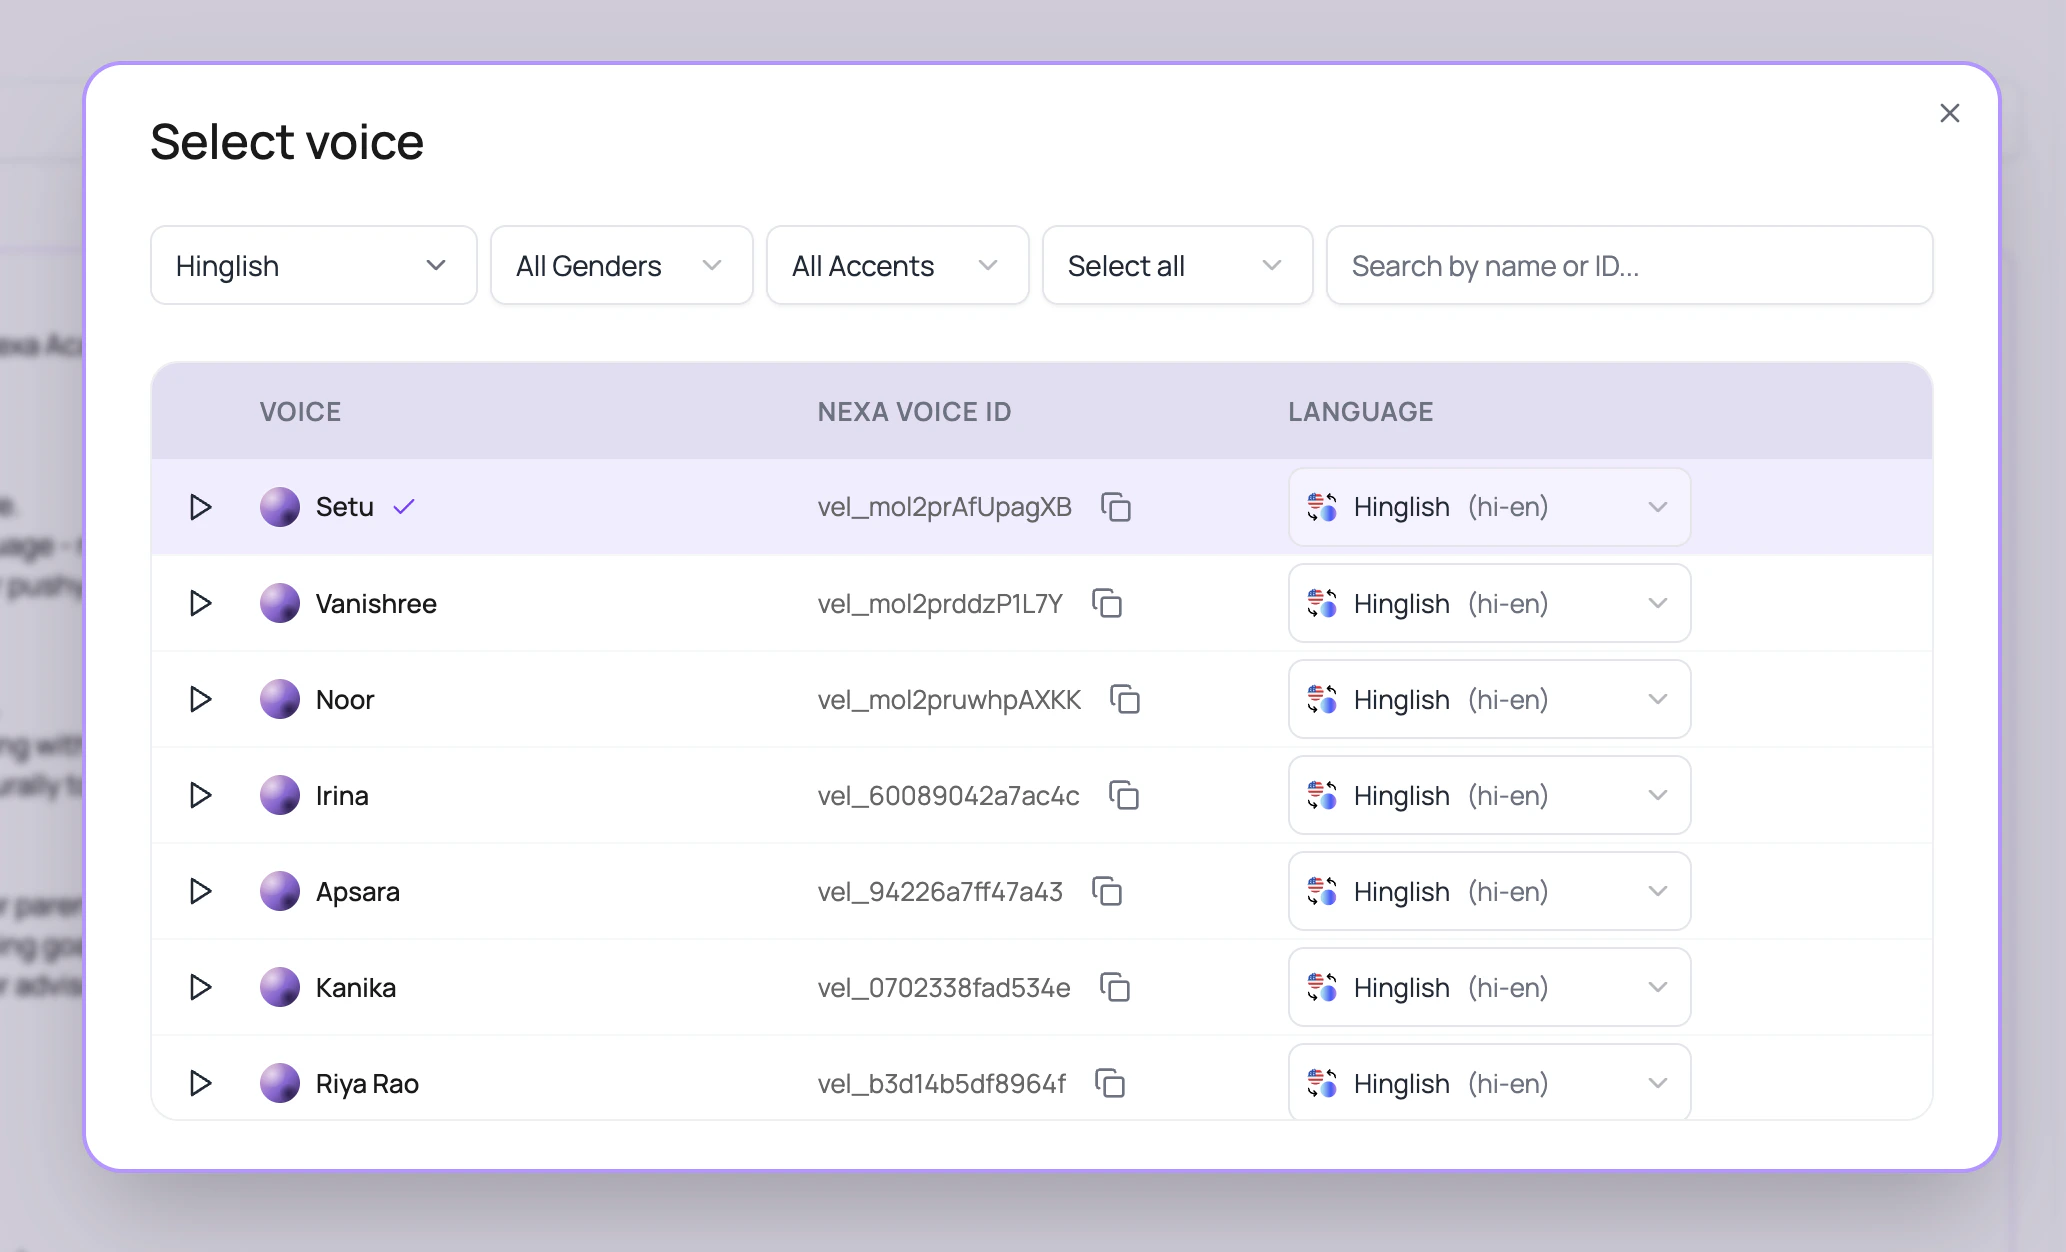
Task: Click the LANGUAGE column header
Action: (1360, 411)
